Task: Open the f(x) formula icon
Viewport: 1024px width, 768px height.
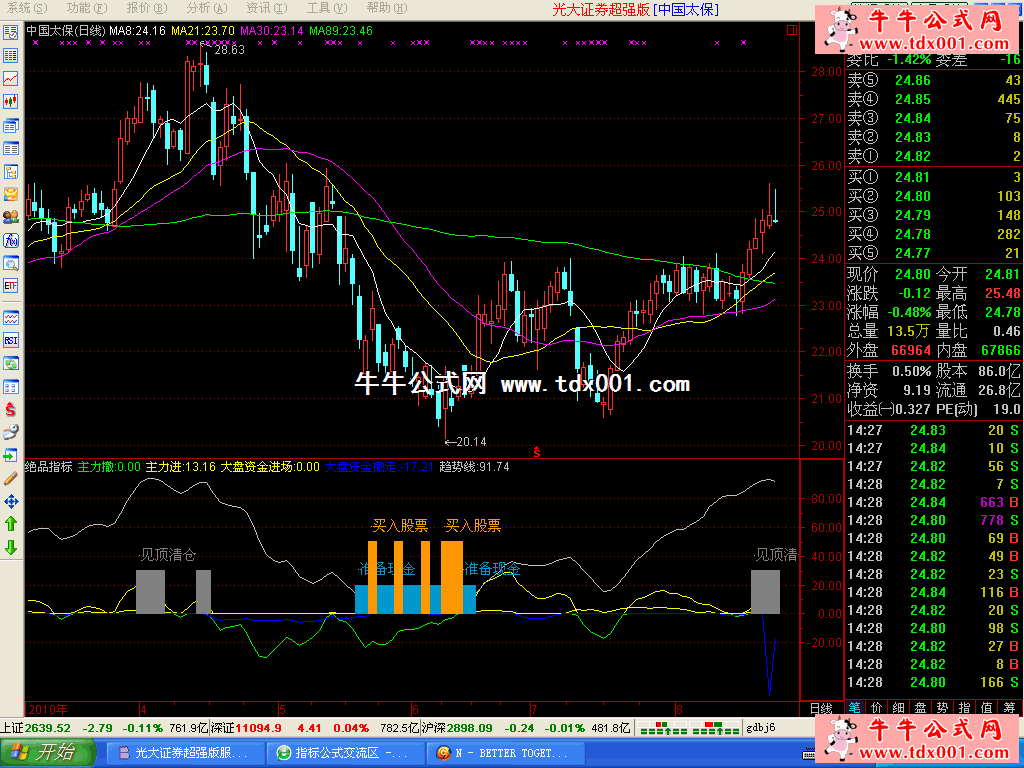Action: (x=10, y=240)
